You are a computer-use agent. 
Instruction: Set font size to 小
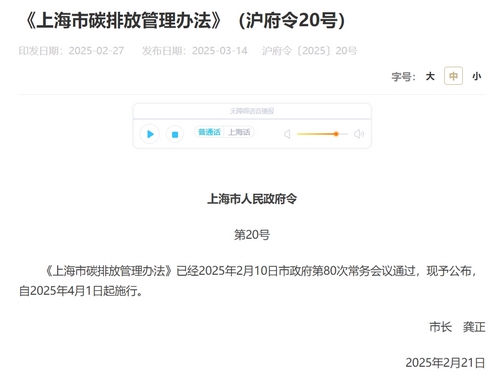click(x=477, y=76)
